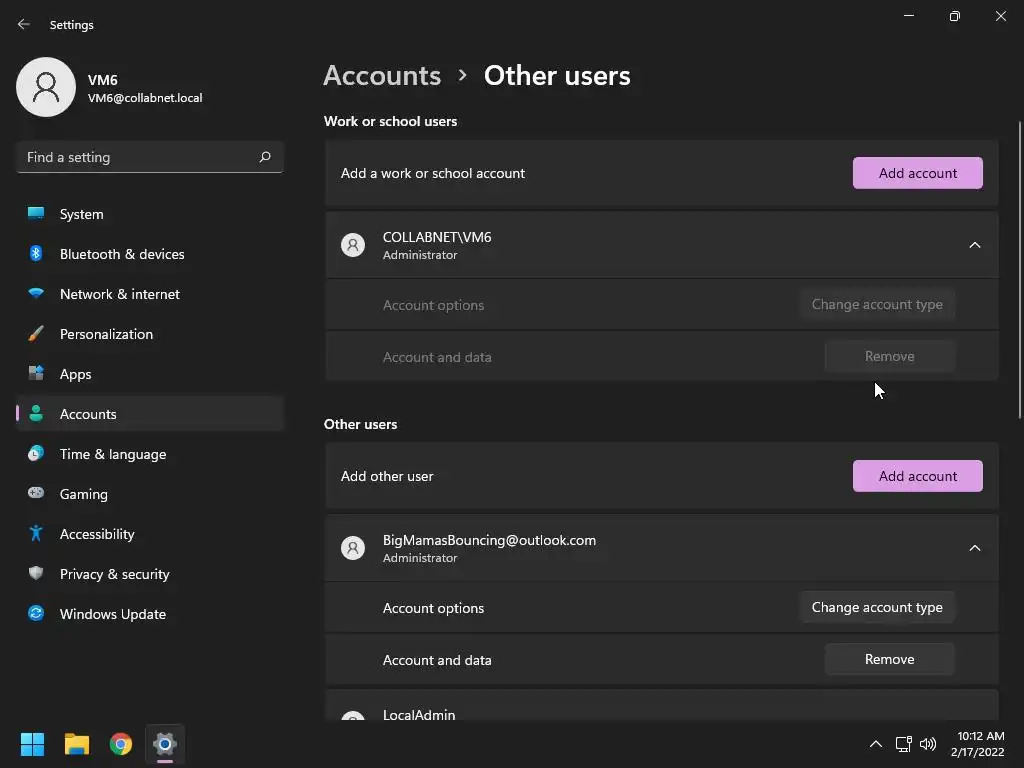Open File Explorer from the taskbar
The height and width of the screenshot is (768, 1024).
tap(77, 744)
